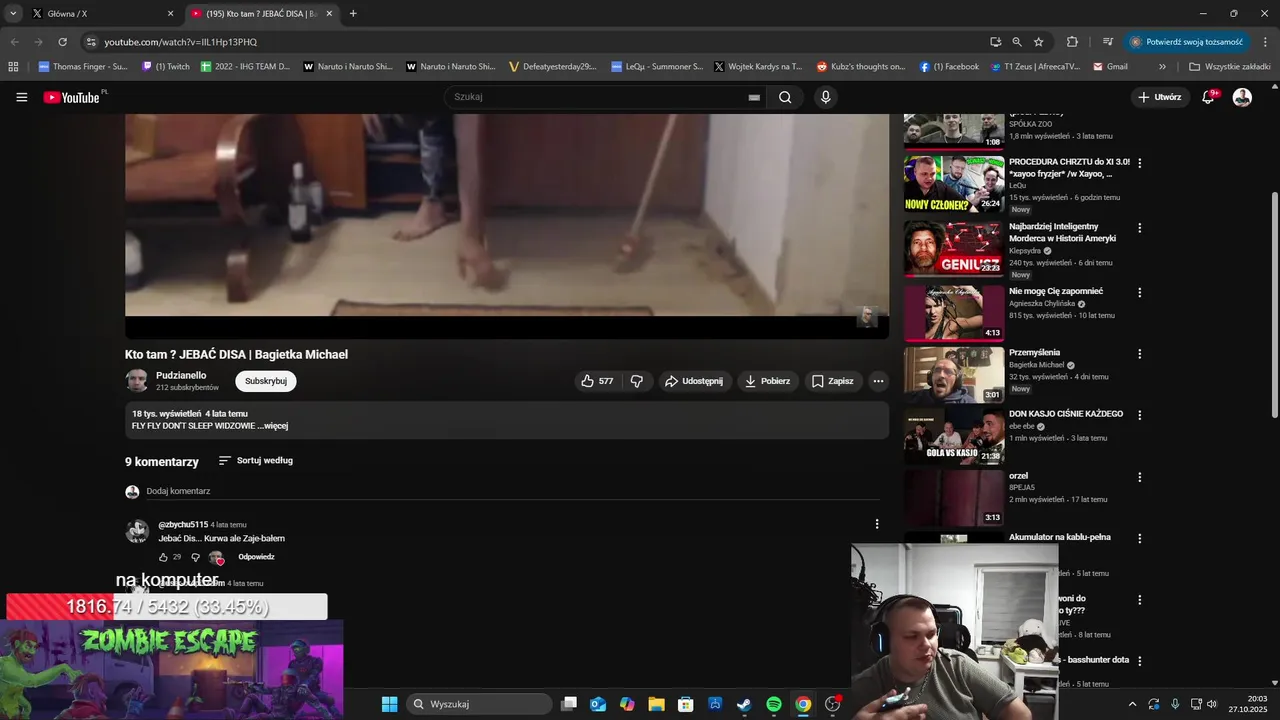Open the Sortuj według sort menu
Image resolution: width=1280 pixels, height=720 pixels.
(256, 461)
